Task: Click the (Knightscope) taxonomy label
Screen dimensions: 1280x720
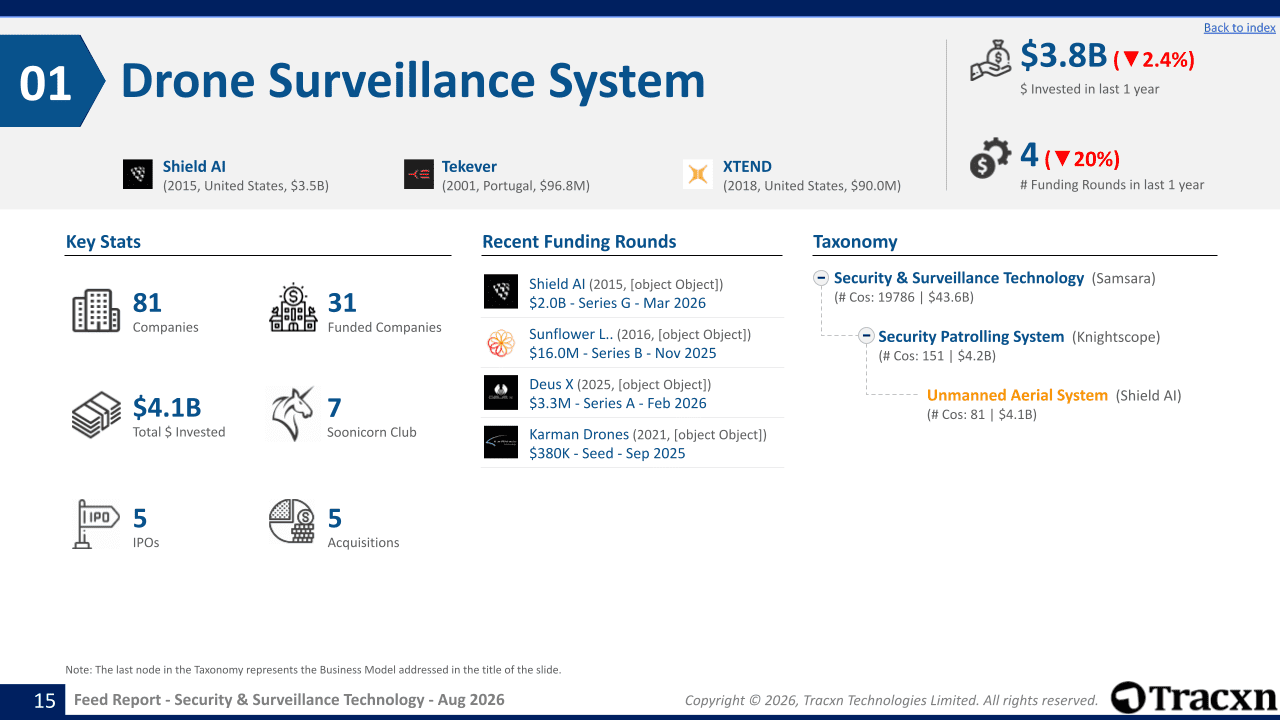Action: (x=1116, y=337)
